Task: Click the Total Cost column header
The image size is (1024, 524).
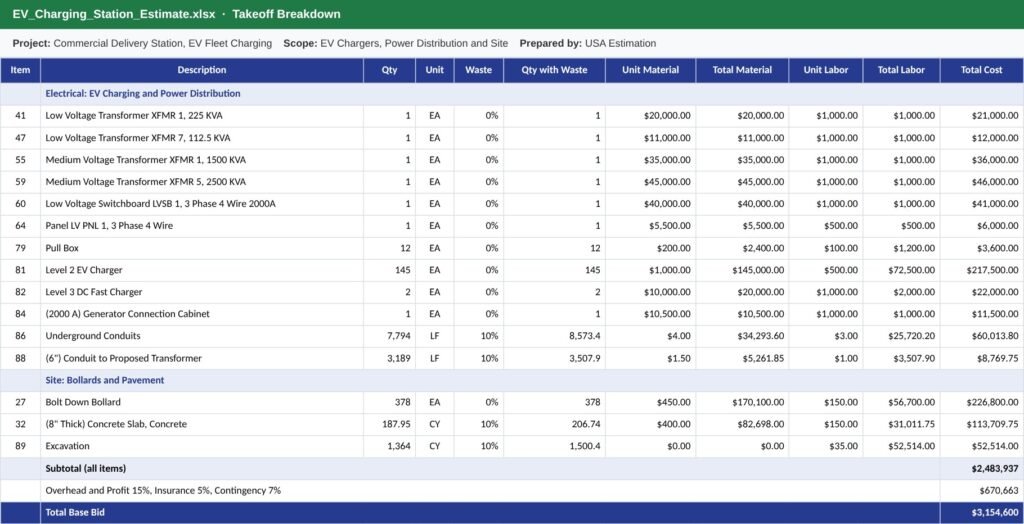Action: 982,70
